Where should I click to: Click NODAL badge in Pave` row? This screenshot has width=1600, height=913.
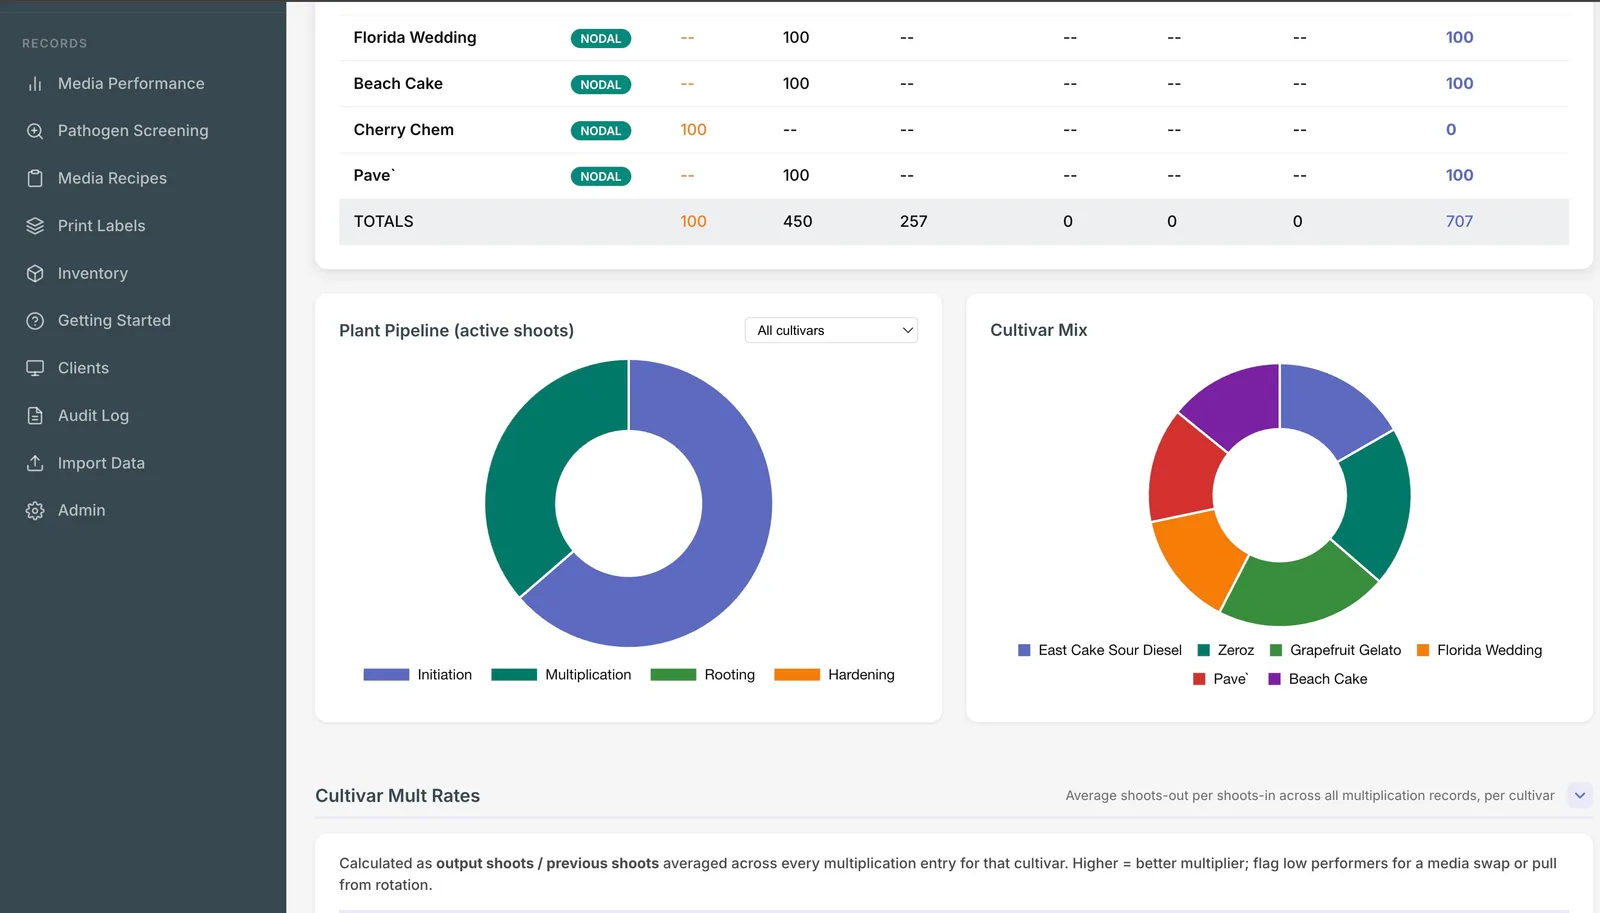600,177
